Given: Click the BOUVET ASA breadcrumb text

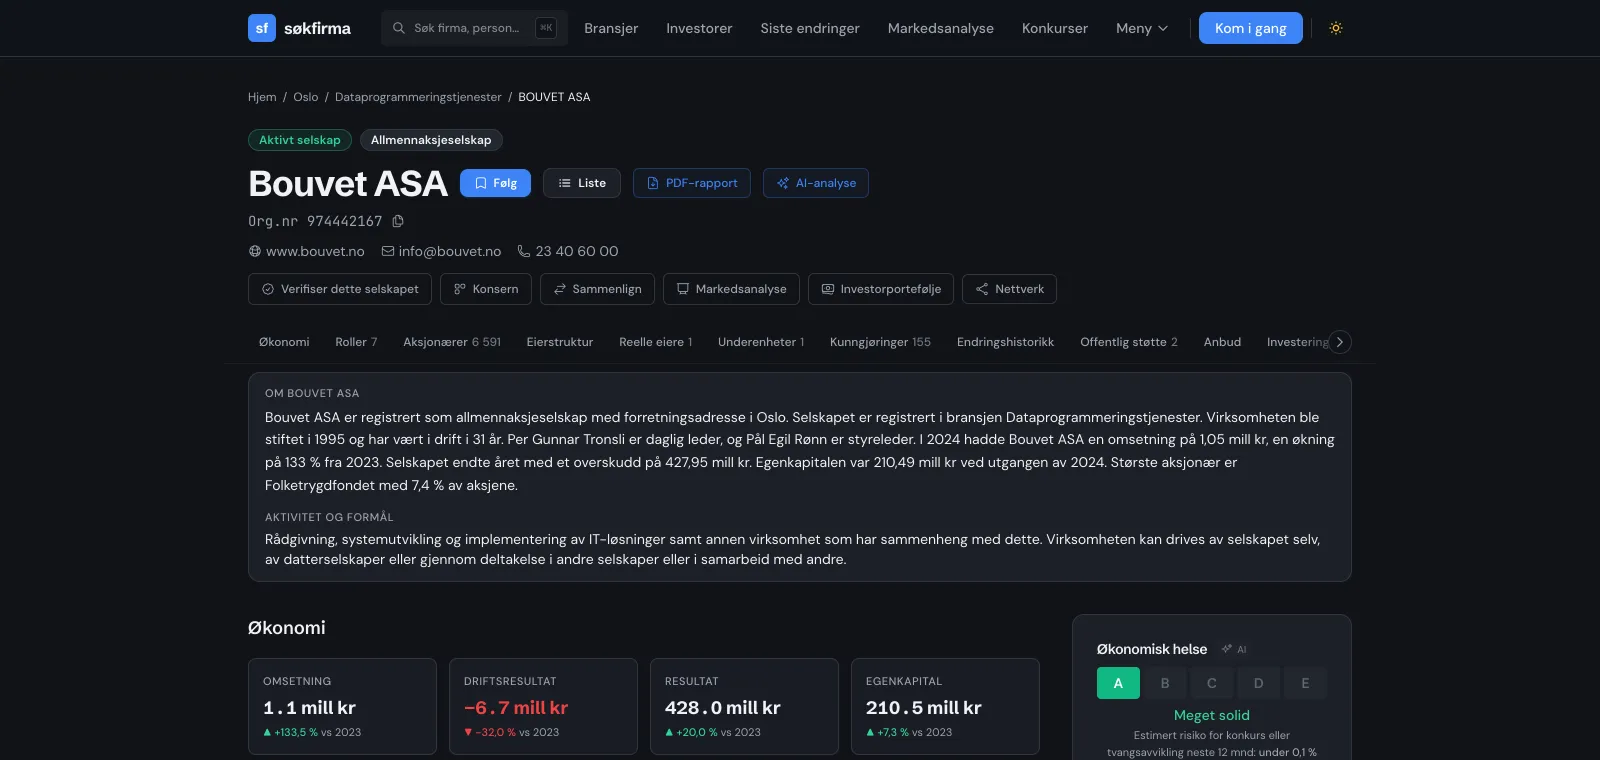Looking at the screenshot, I should [x=554, y=97].
